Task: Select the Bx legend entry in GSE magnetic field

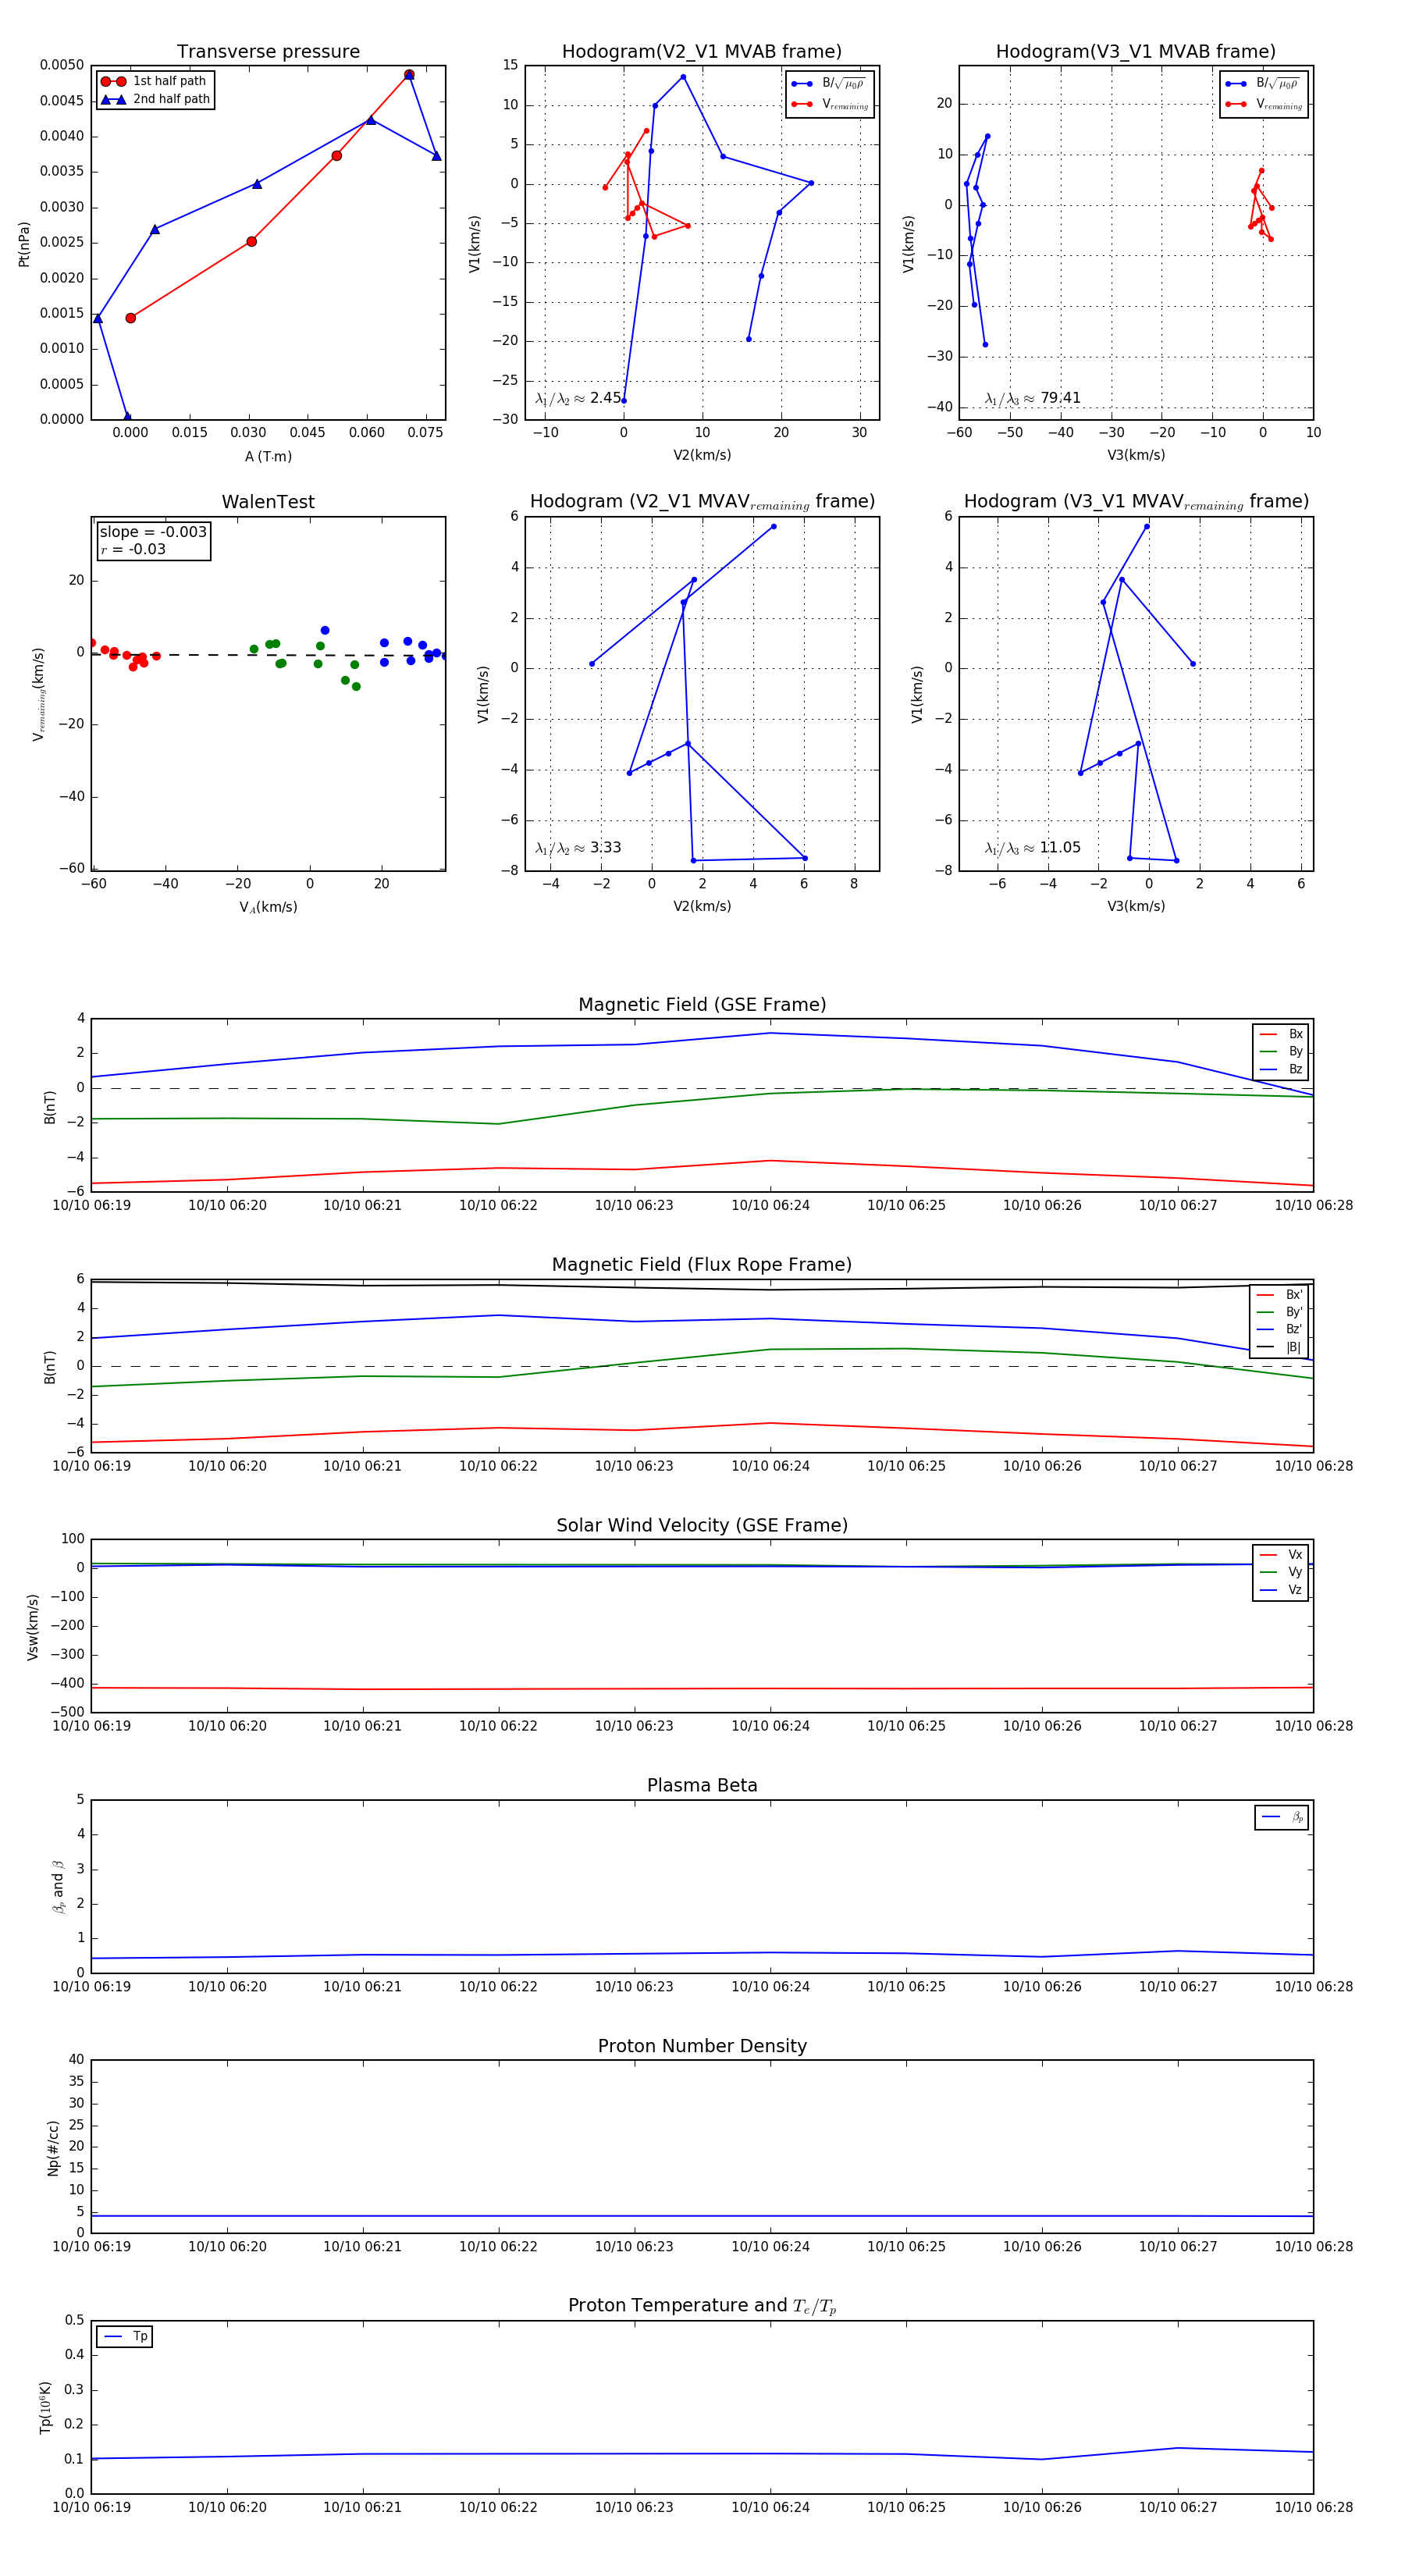Action: [x=1281, y=1034]
